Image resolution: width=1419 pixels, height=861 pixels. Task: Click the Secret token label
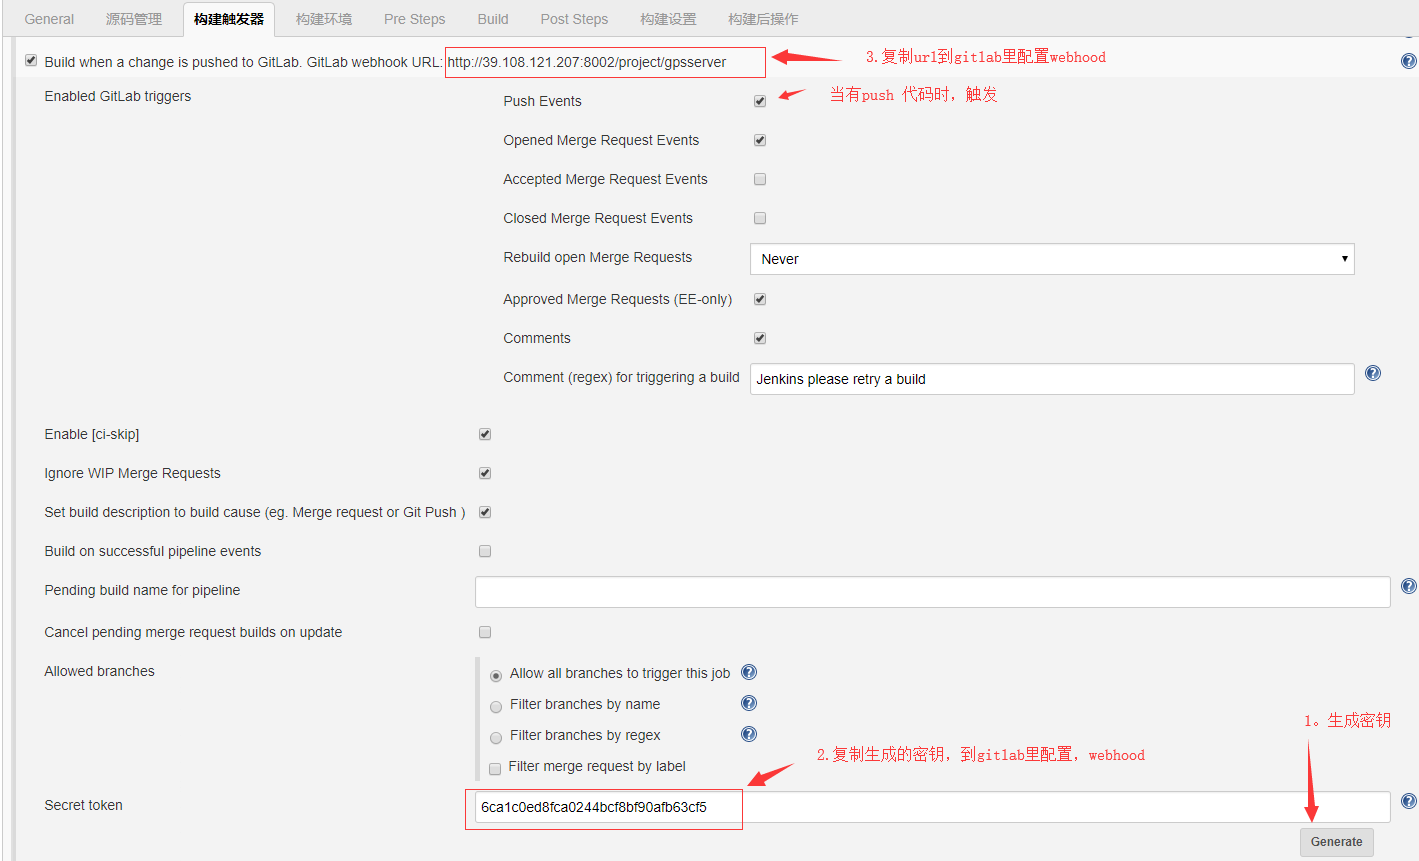pos(84,805)
